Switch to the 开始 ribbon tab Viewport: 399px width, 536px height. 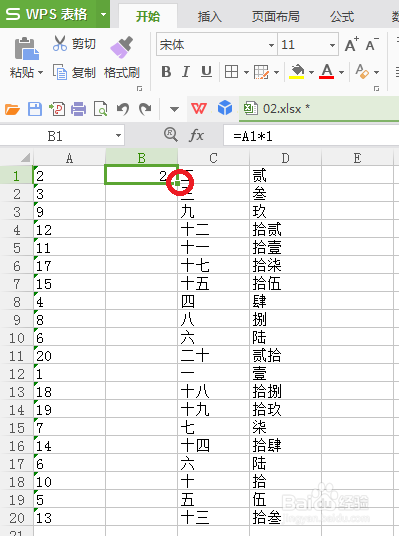(148, 16)
